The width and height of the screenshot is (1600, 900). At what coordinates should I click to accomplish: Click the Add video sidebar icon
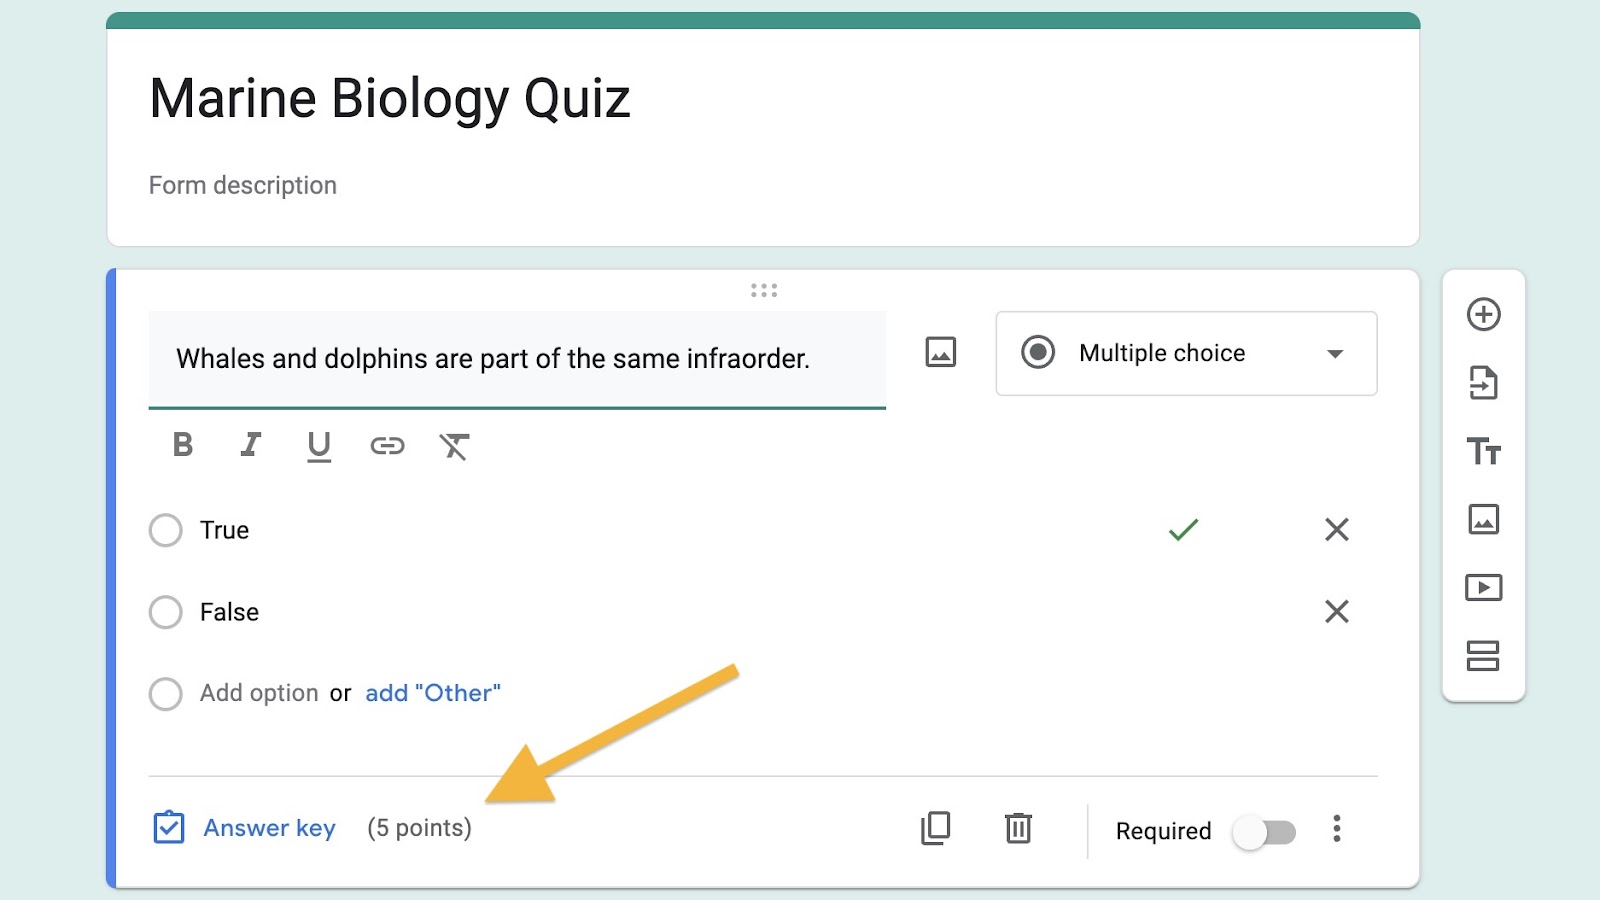click(1483, 587)
